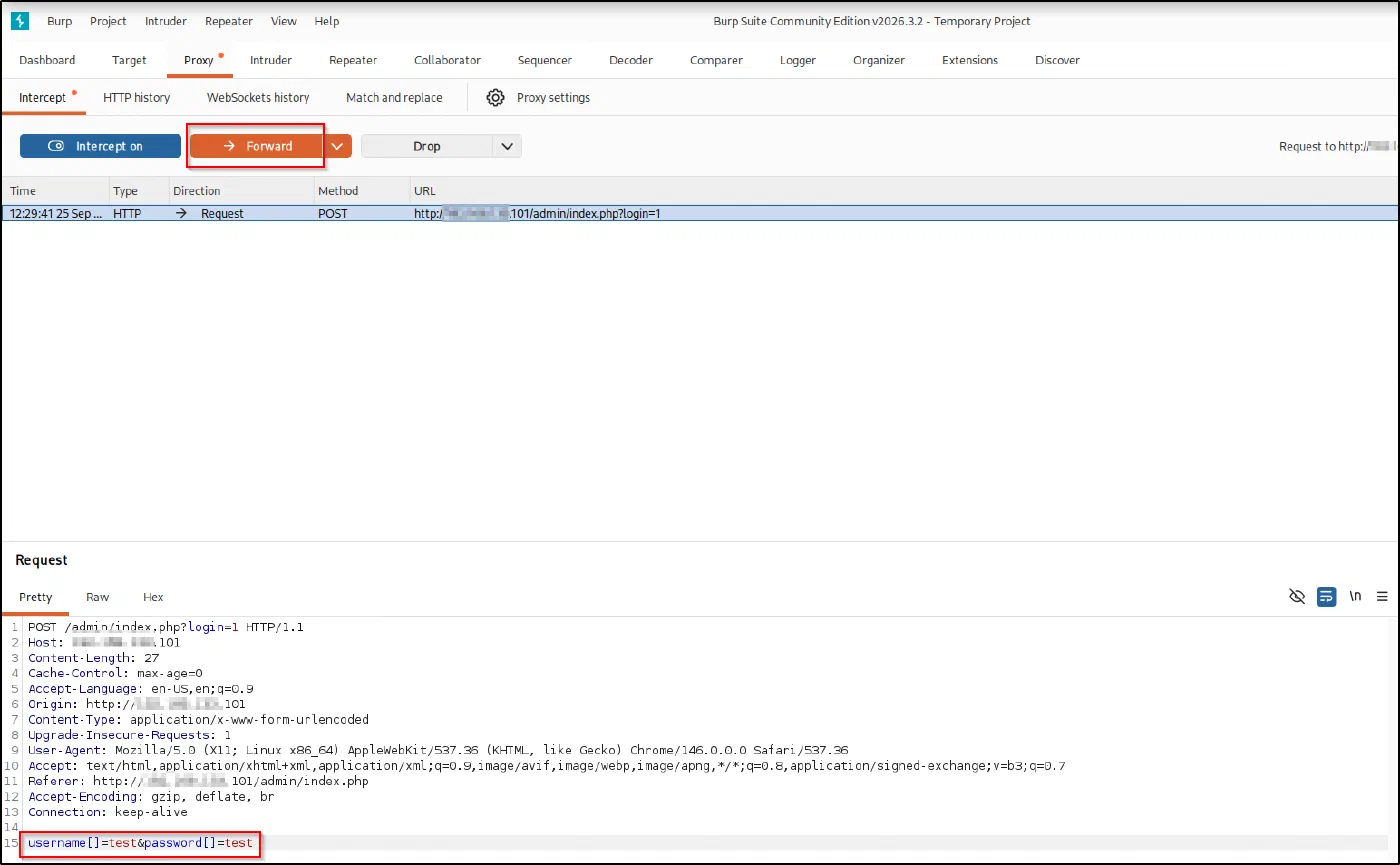
Task: Forward the intercepted request
Action: (257, 146)
